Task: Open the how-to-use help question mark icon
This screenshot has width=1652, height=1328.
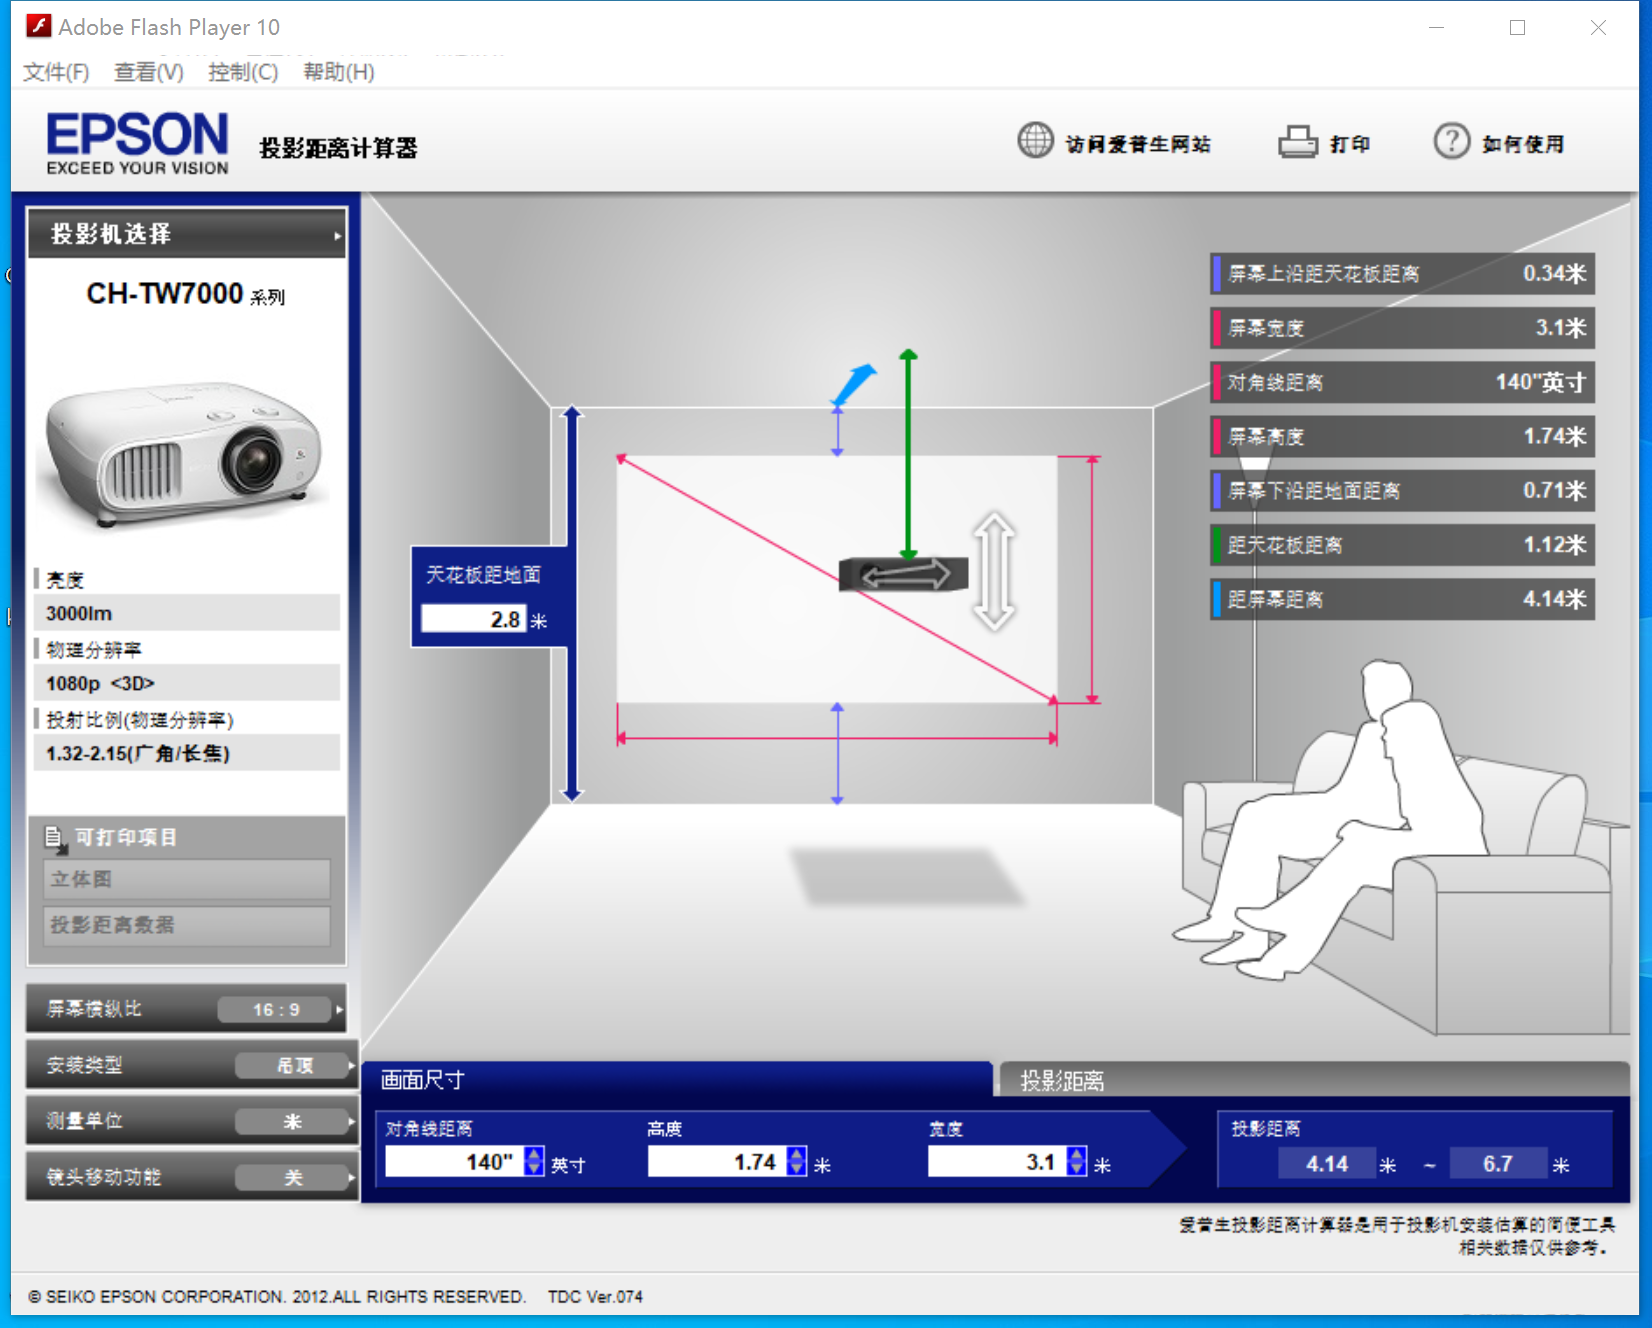Action: [1451, 142]
